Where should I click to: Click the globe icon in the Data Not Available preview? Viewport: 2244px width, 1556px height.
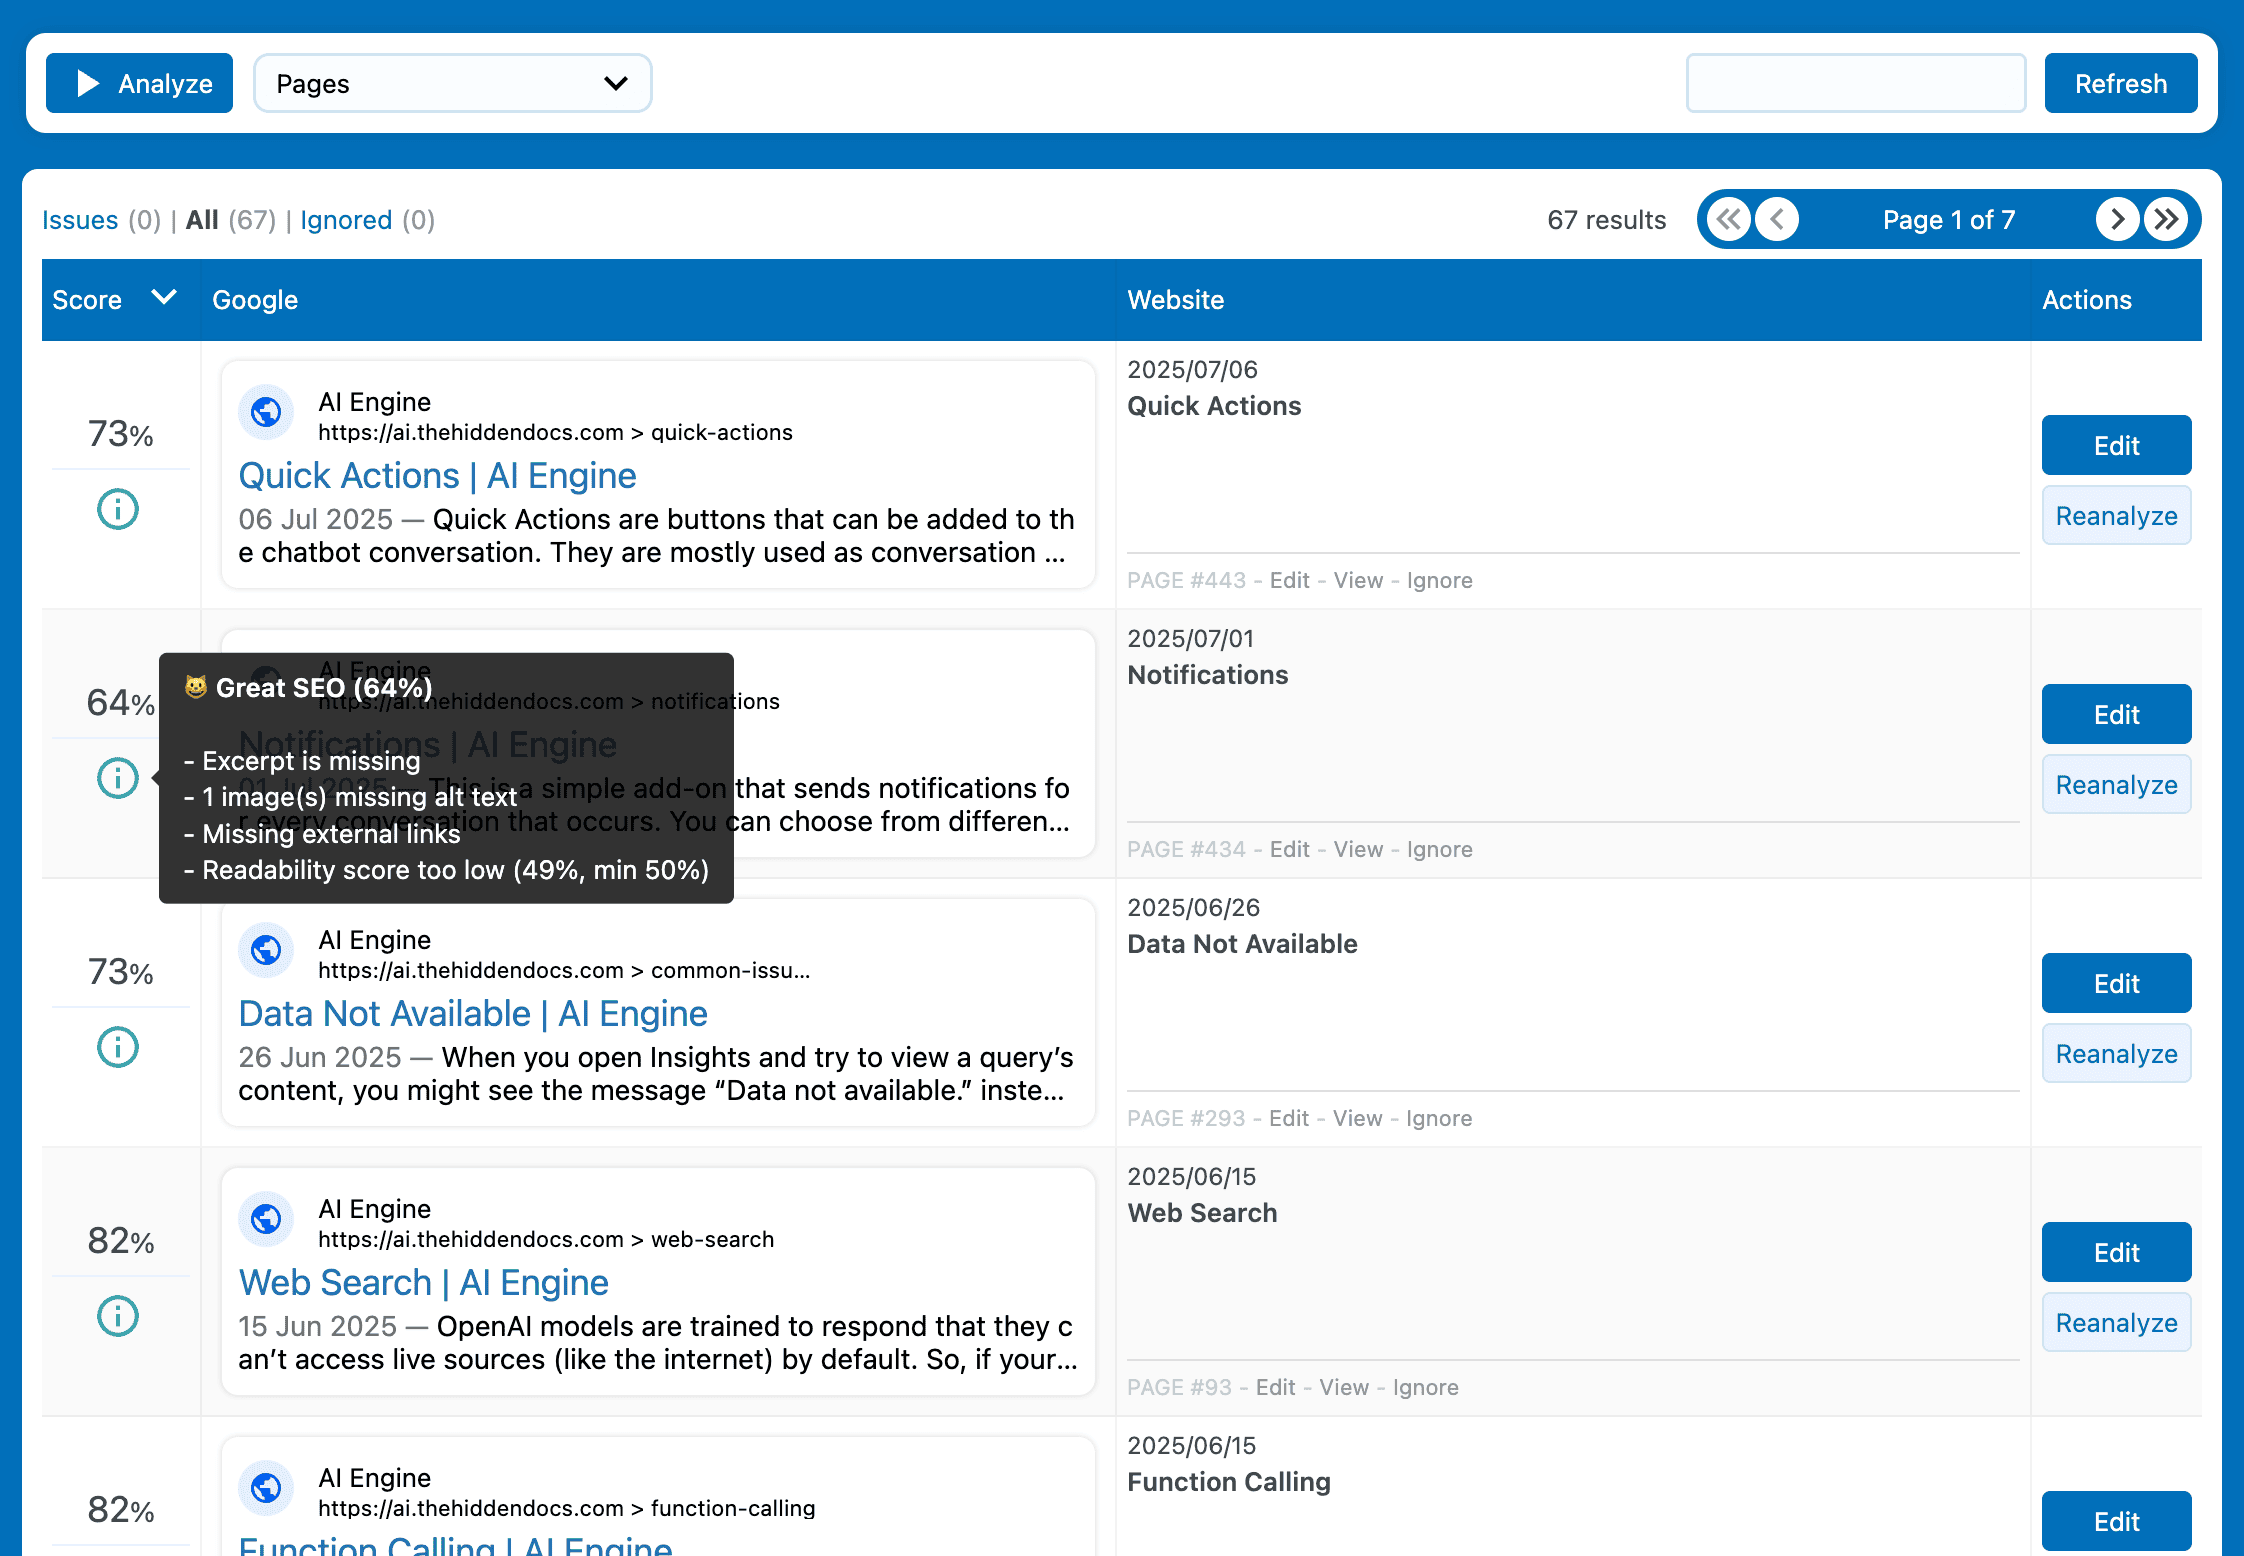tap(266, 950)
